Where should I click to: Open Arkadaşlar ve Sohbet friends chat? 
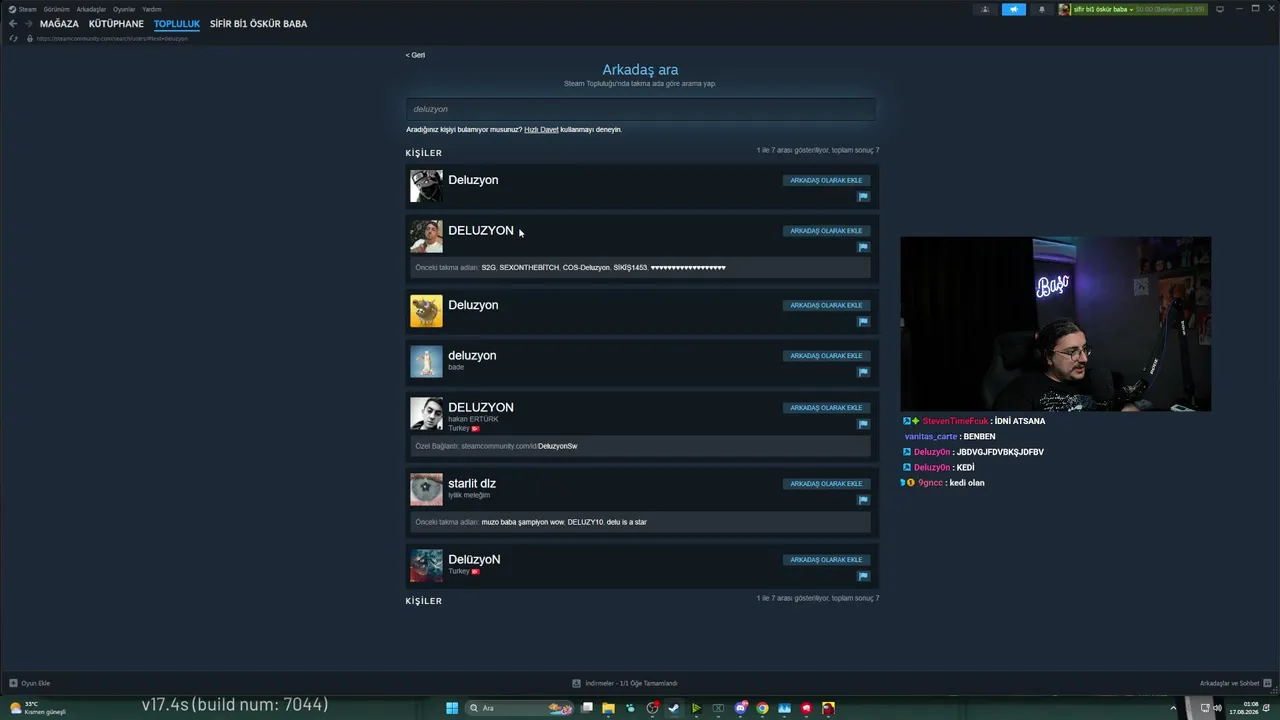(1234, 683)
